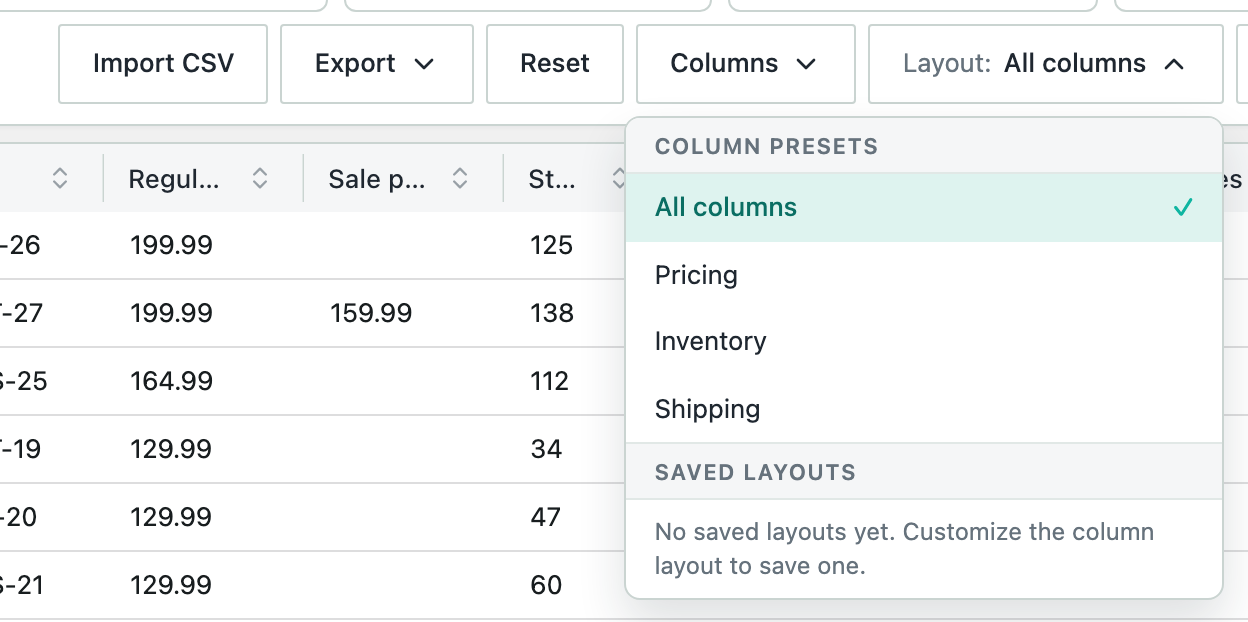This screenshot has height=622, width=1248.
Task: Click the regular price 129.99 in the -19 row
Action: pos(171,449)
